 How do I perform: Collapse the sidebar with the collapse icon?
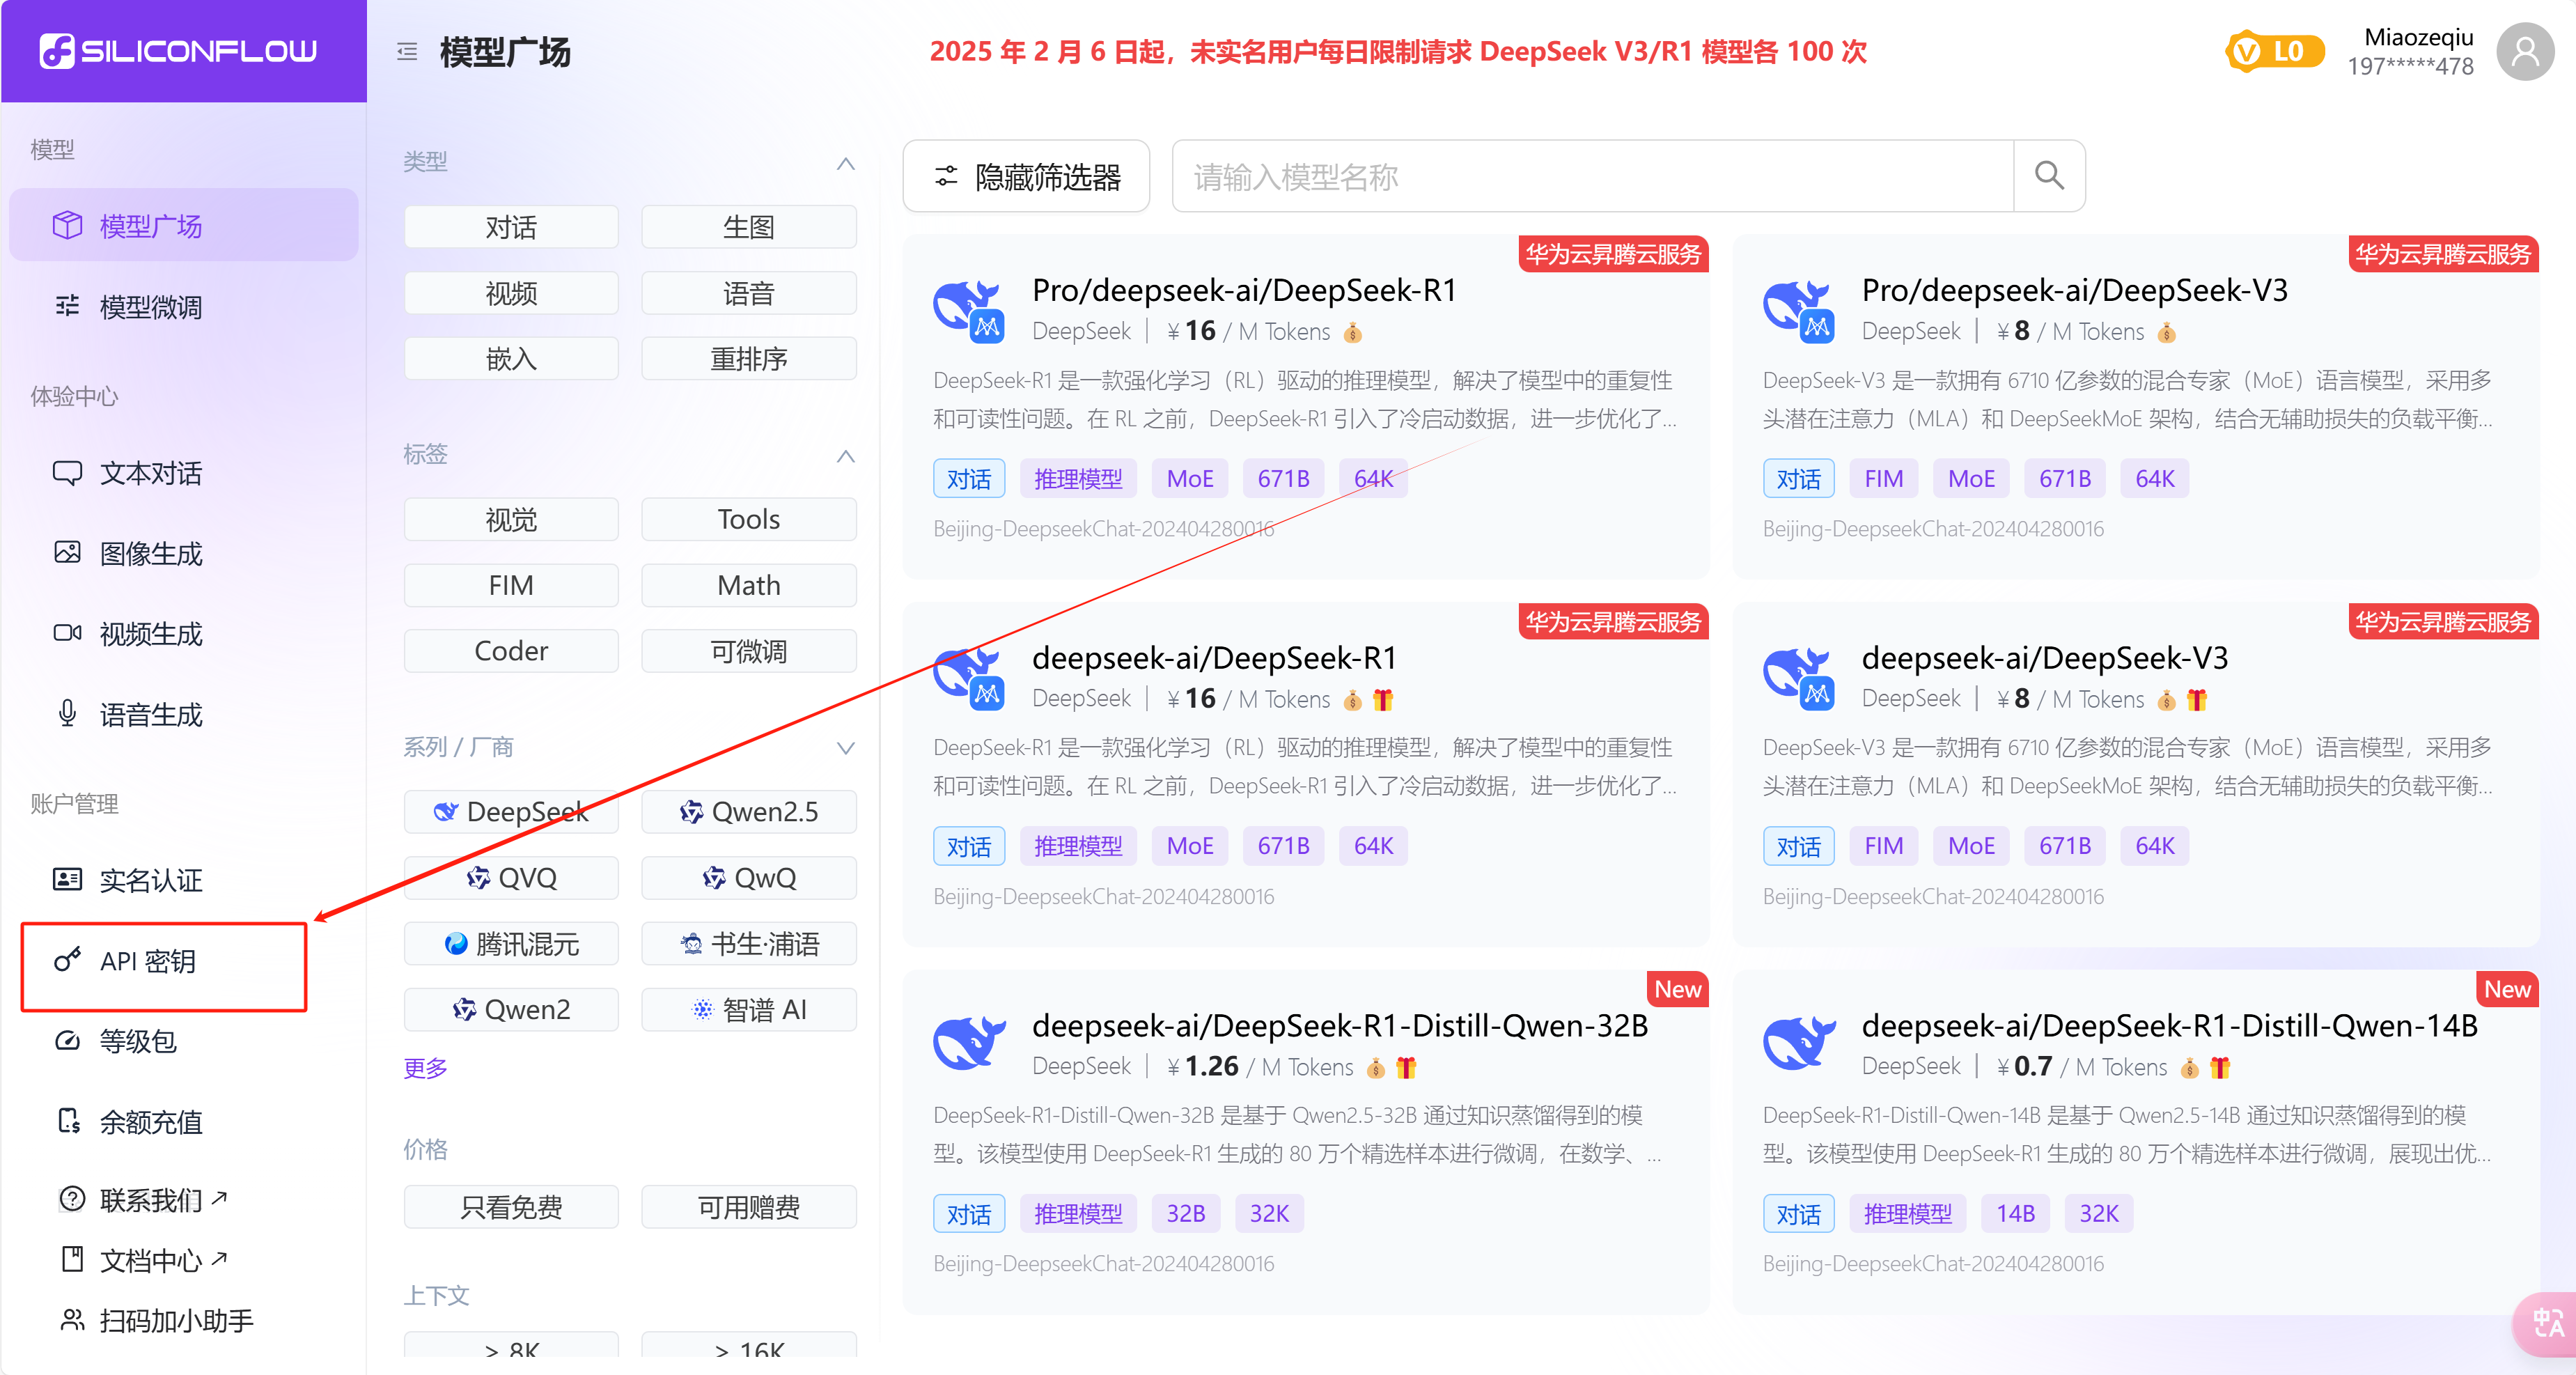[x=406, y=51]
